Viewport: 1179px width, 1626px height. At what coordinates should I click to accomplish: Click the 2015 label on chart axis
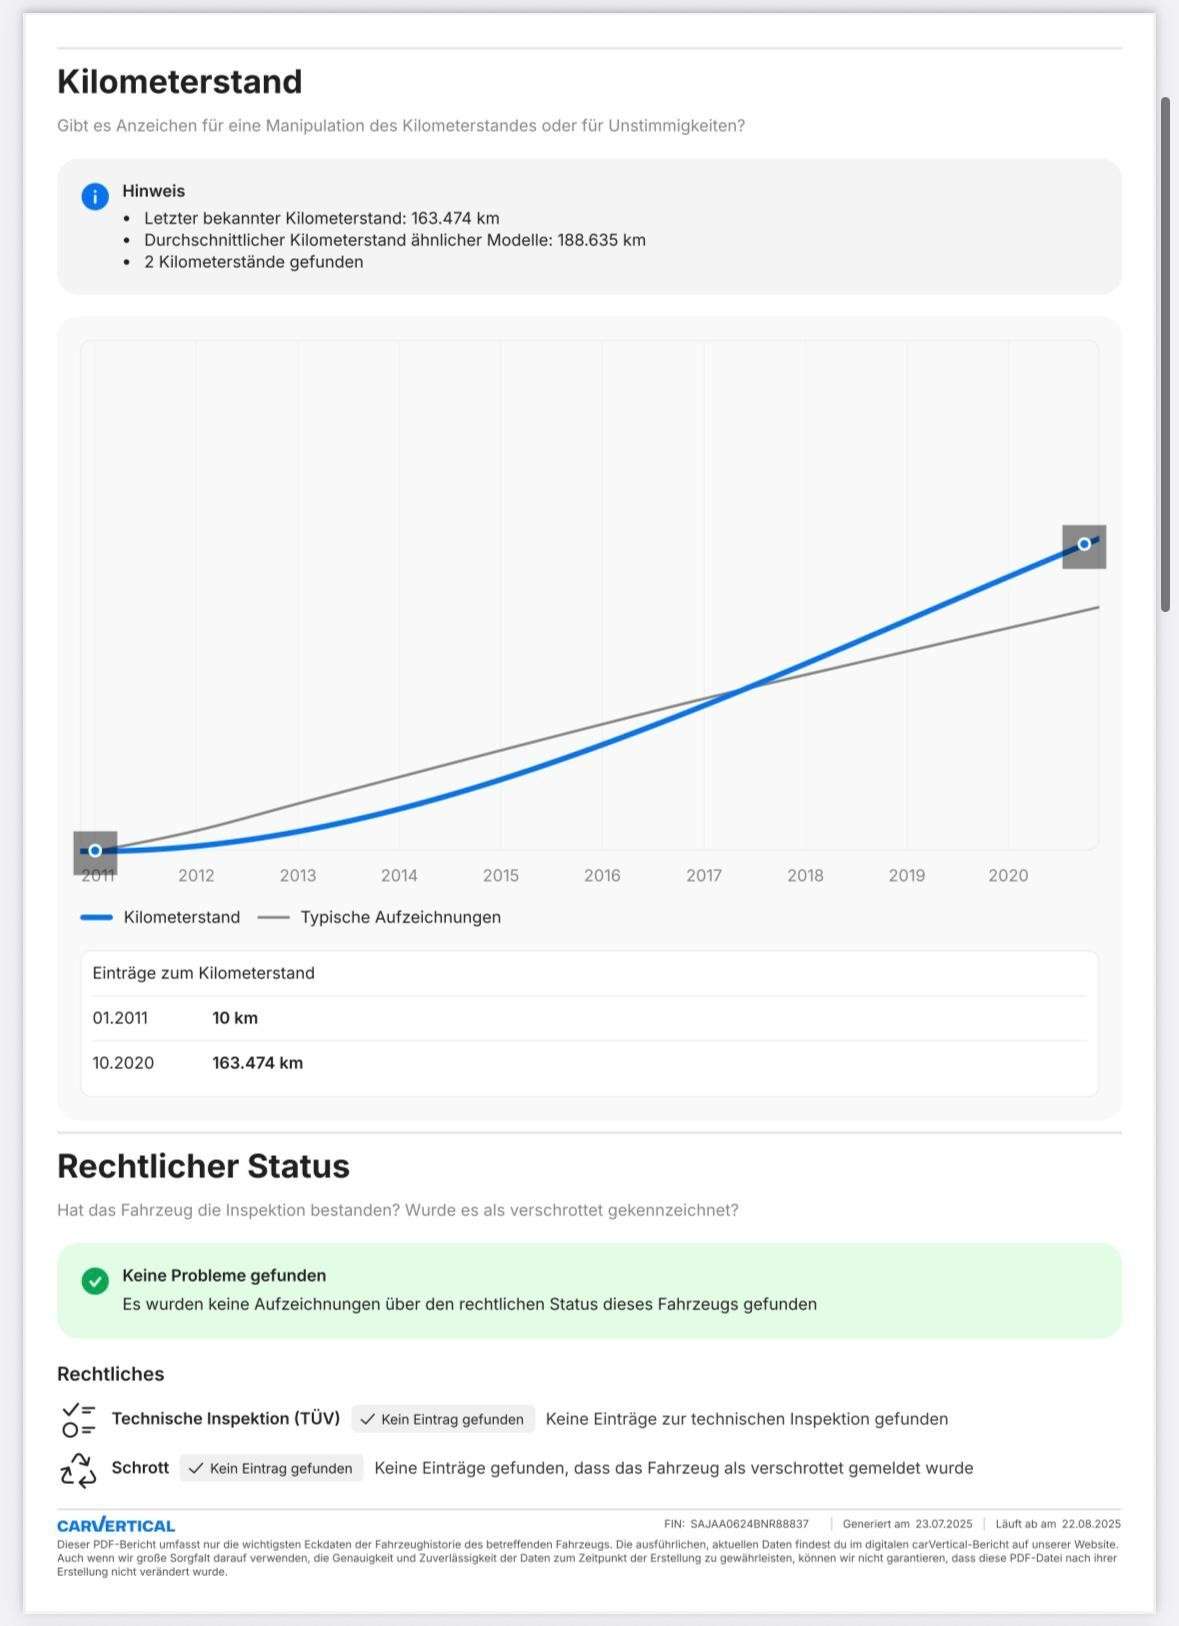click(501, 875)
